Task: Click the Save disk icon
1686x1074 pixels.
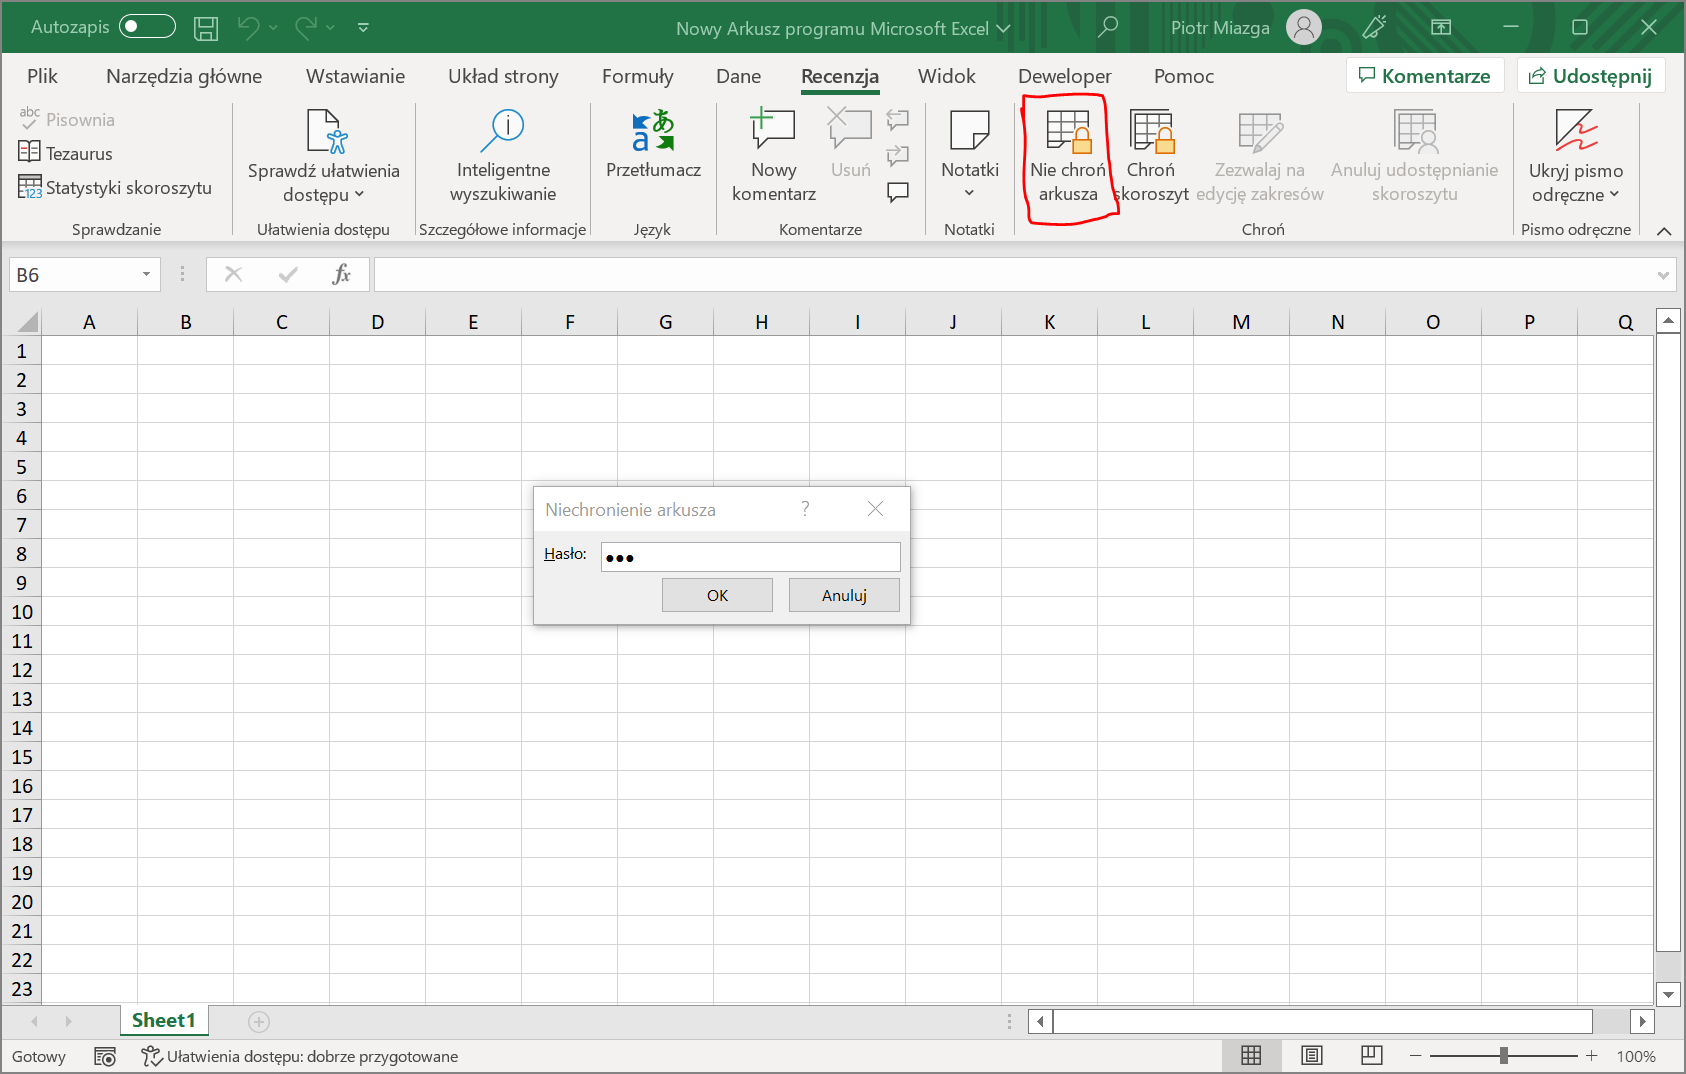Action: click(206, 28)
